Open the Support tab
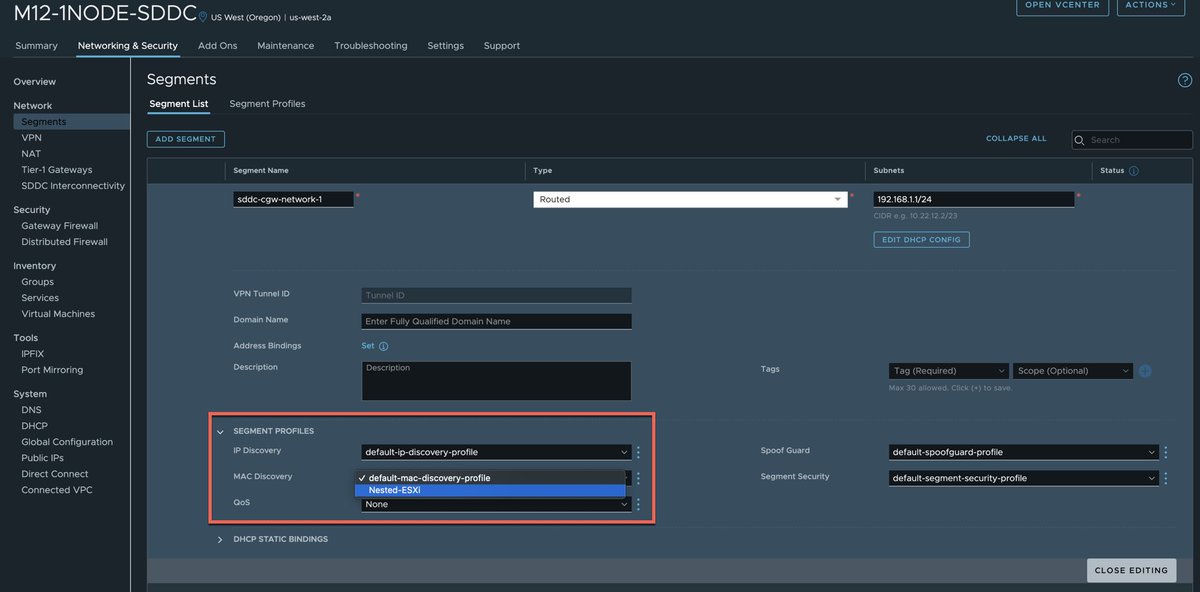The width and height of the screenshot is (1200, 592). tap(501, 46)
